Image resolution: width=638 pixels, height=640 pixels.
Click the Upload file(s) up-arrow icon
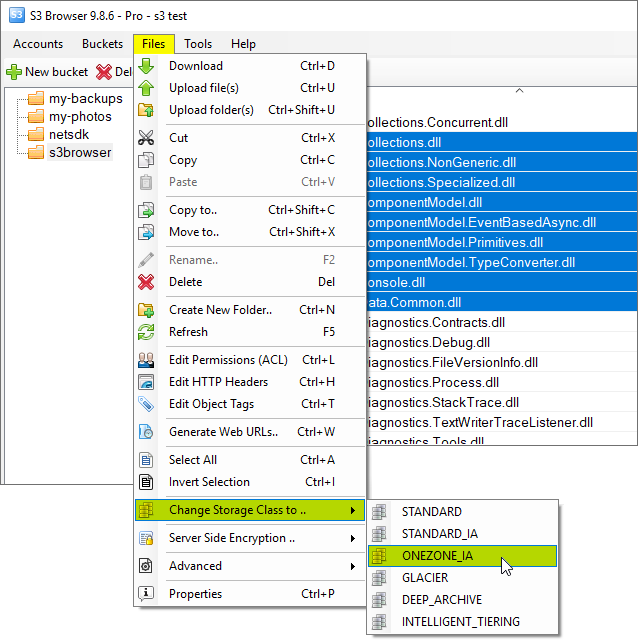coord(146,88)
